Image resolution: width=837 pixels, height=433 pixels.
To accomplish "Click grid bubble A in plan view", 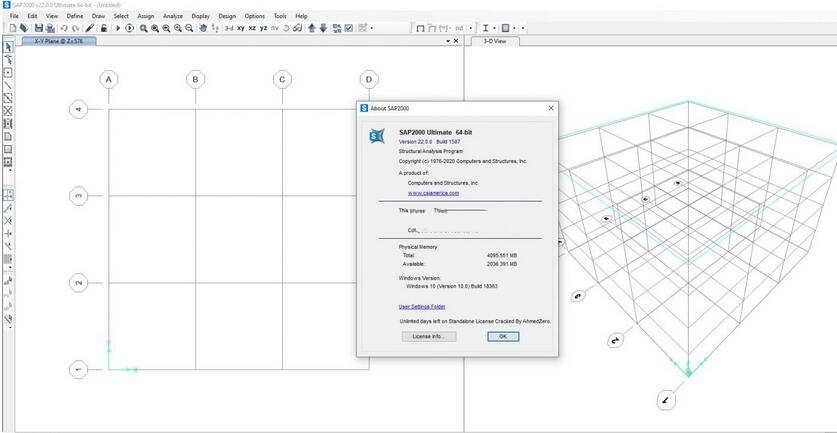I will pos(109,80).
